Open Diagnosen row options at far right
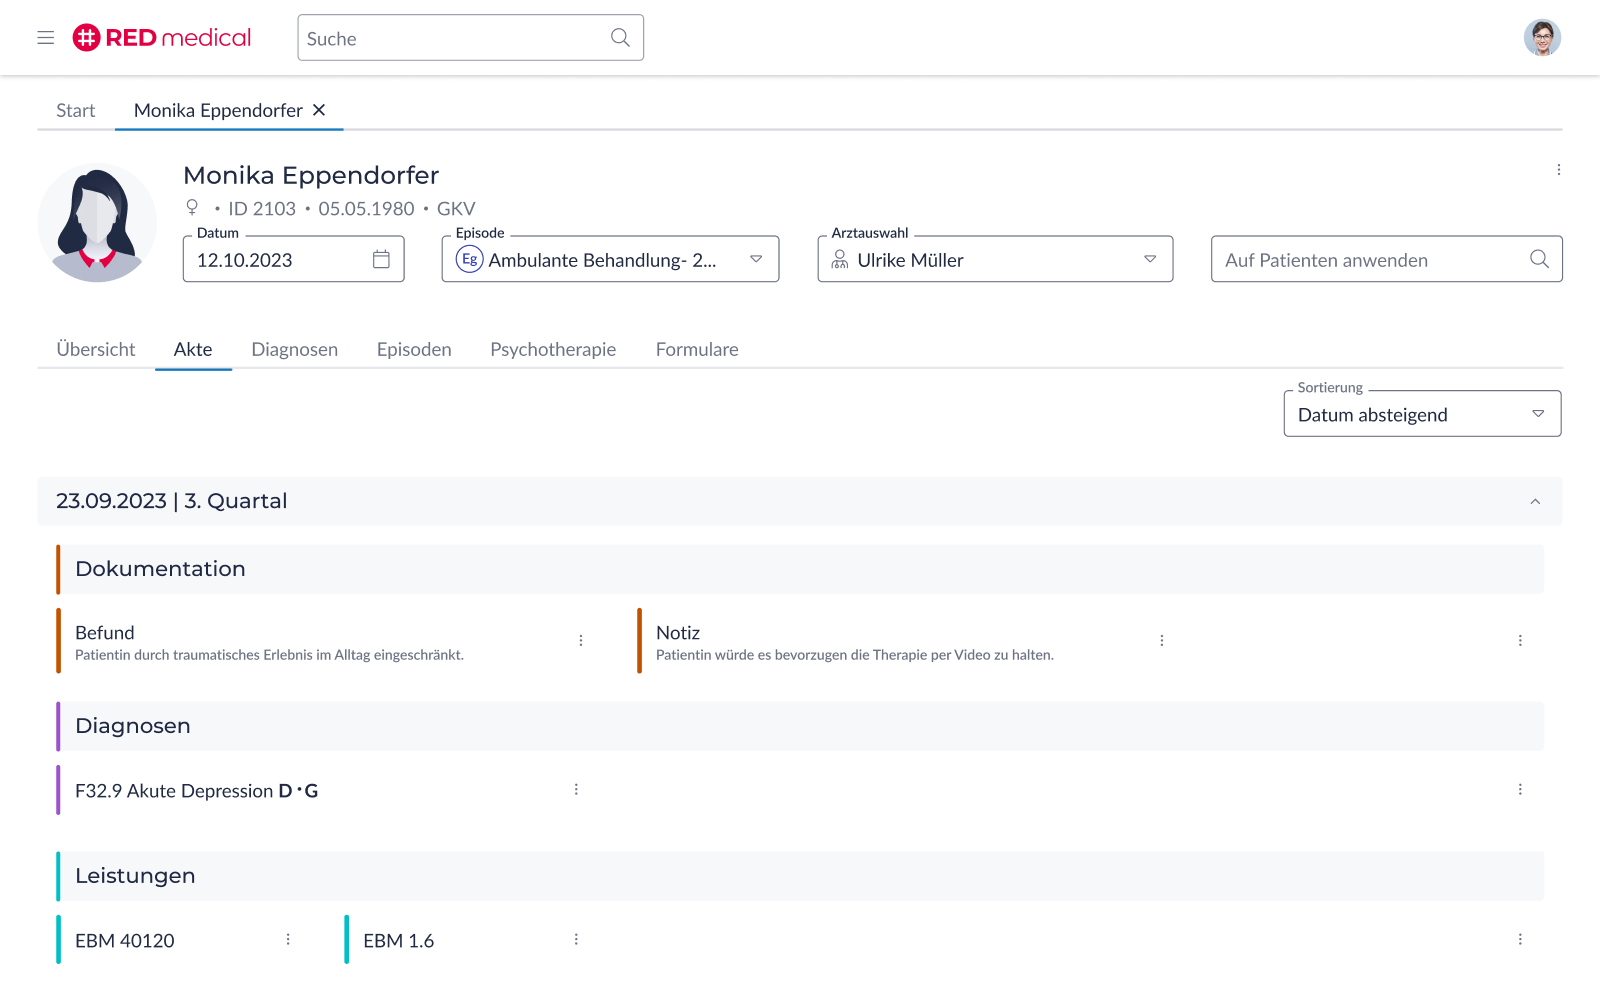 (1520, 790)
